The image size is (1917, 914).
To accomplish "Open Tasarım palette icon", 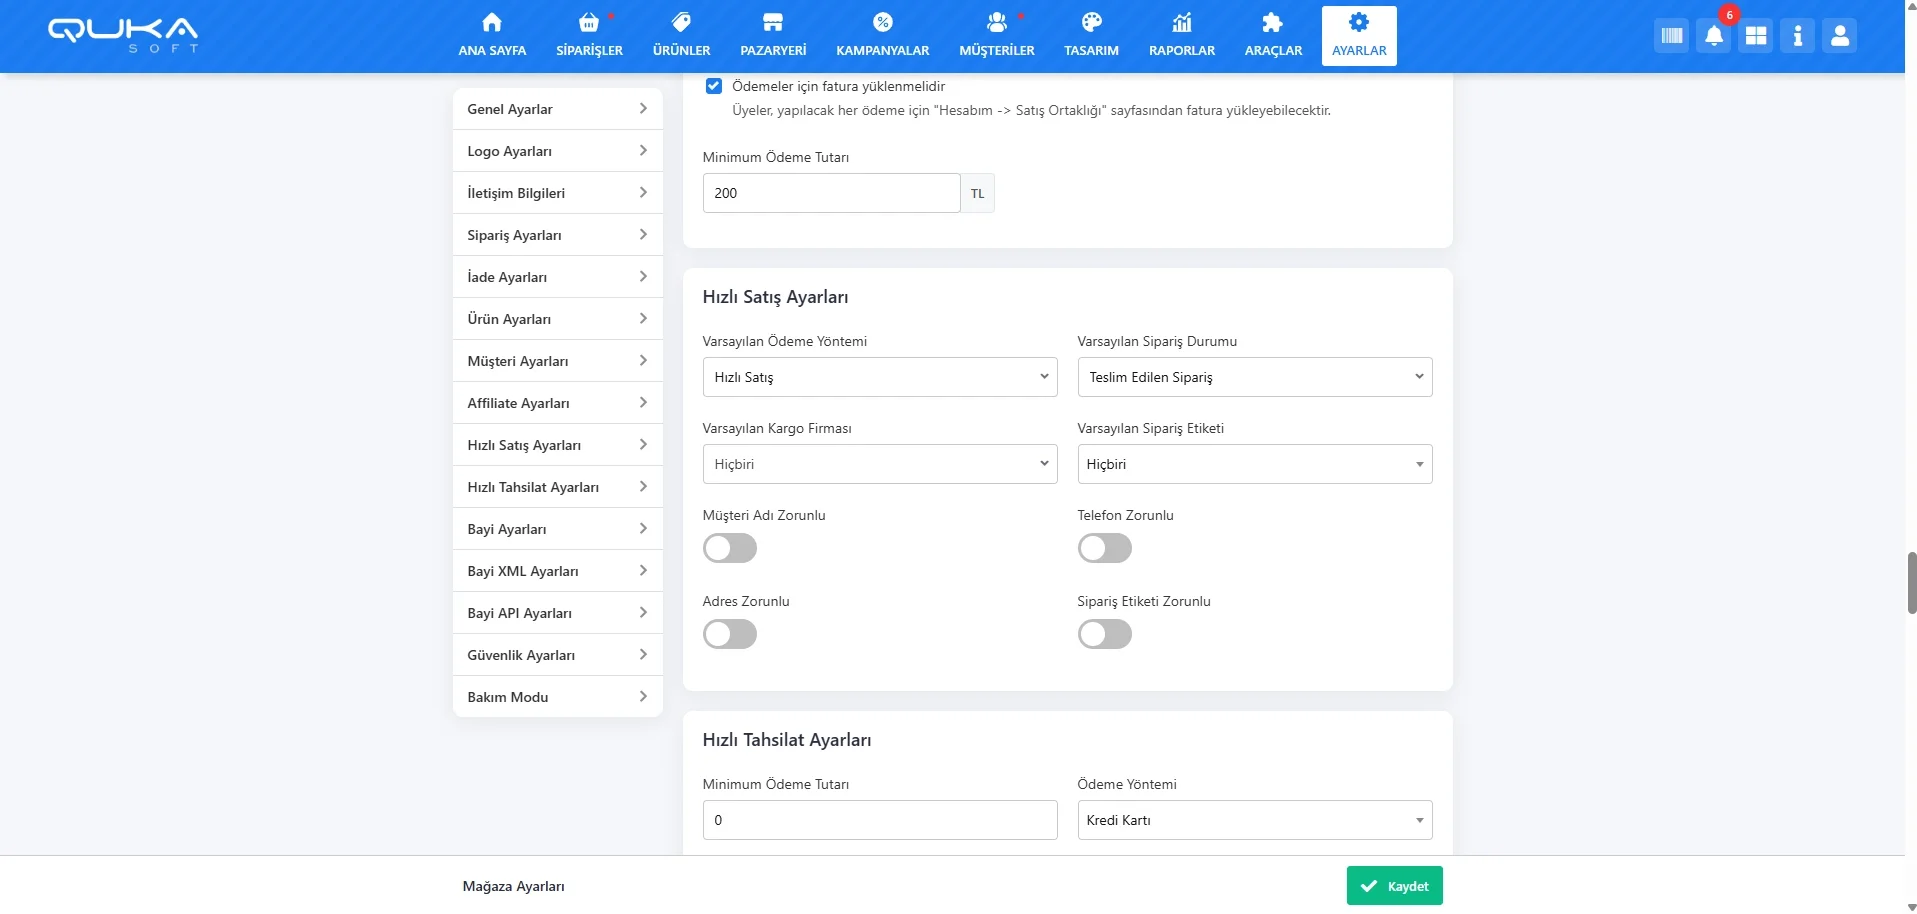I will pos(1091,24).
